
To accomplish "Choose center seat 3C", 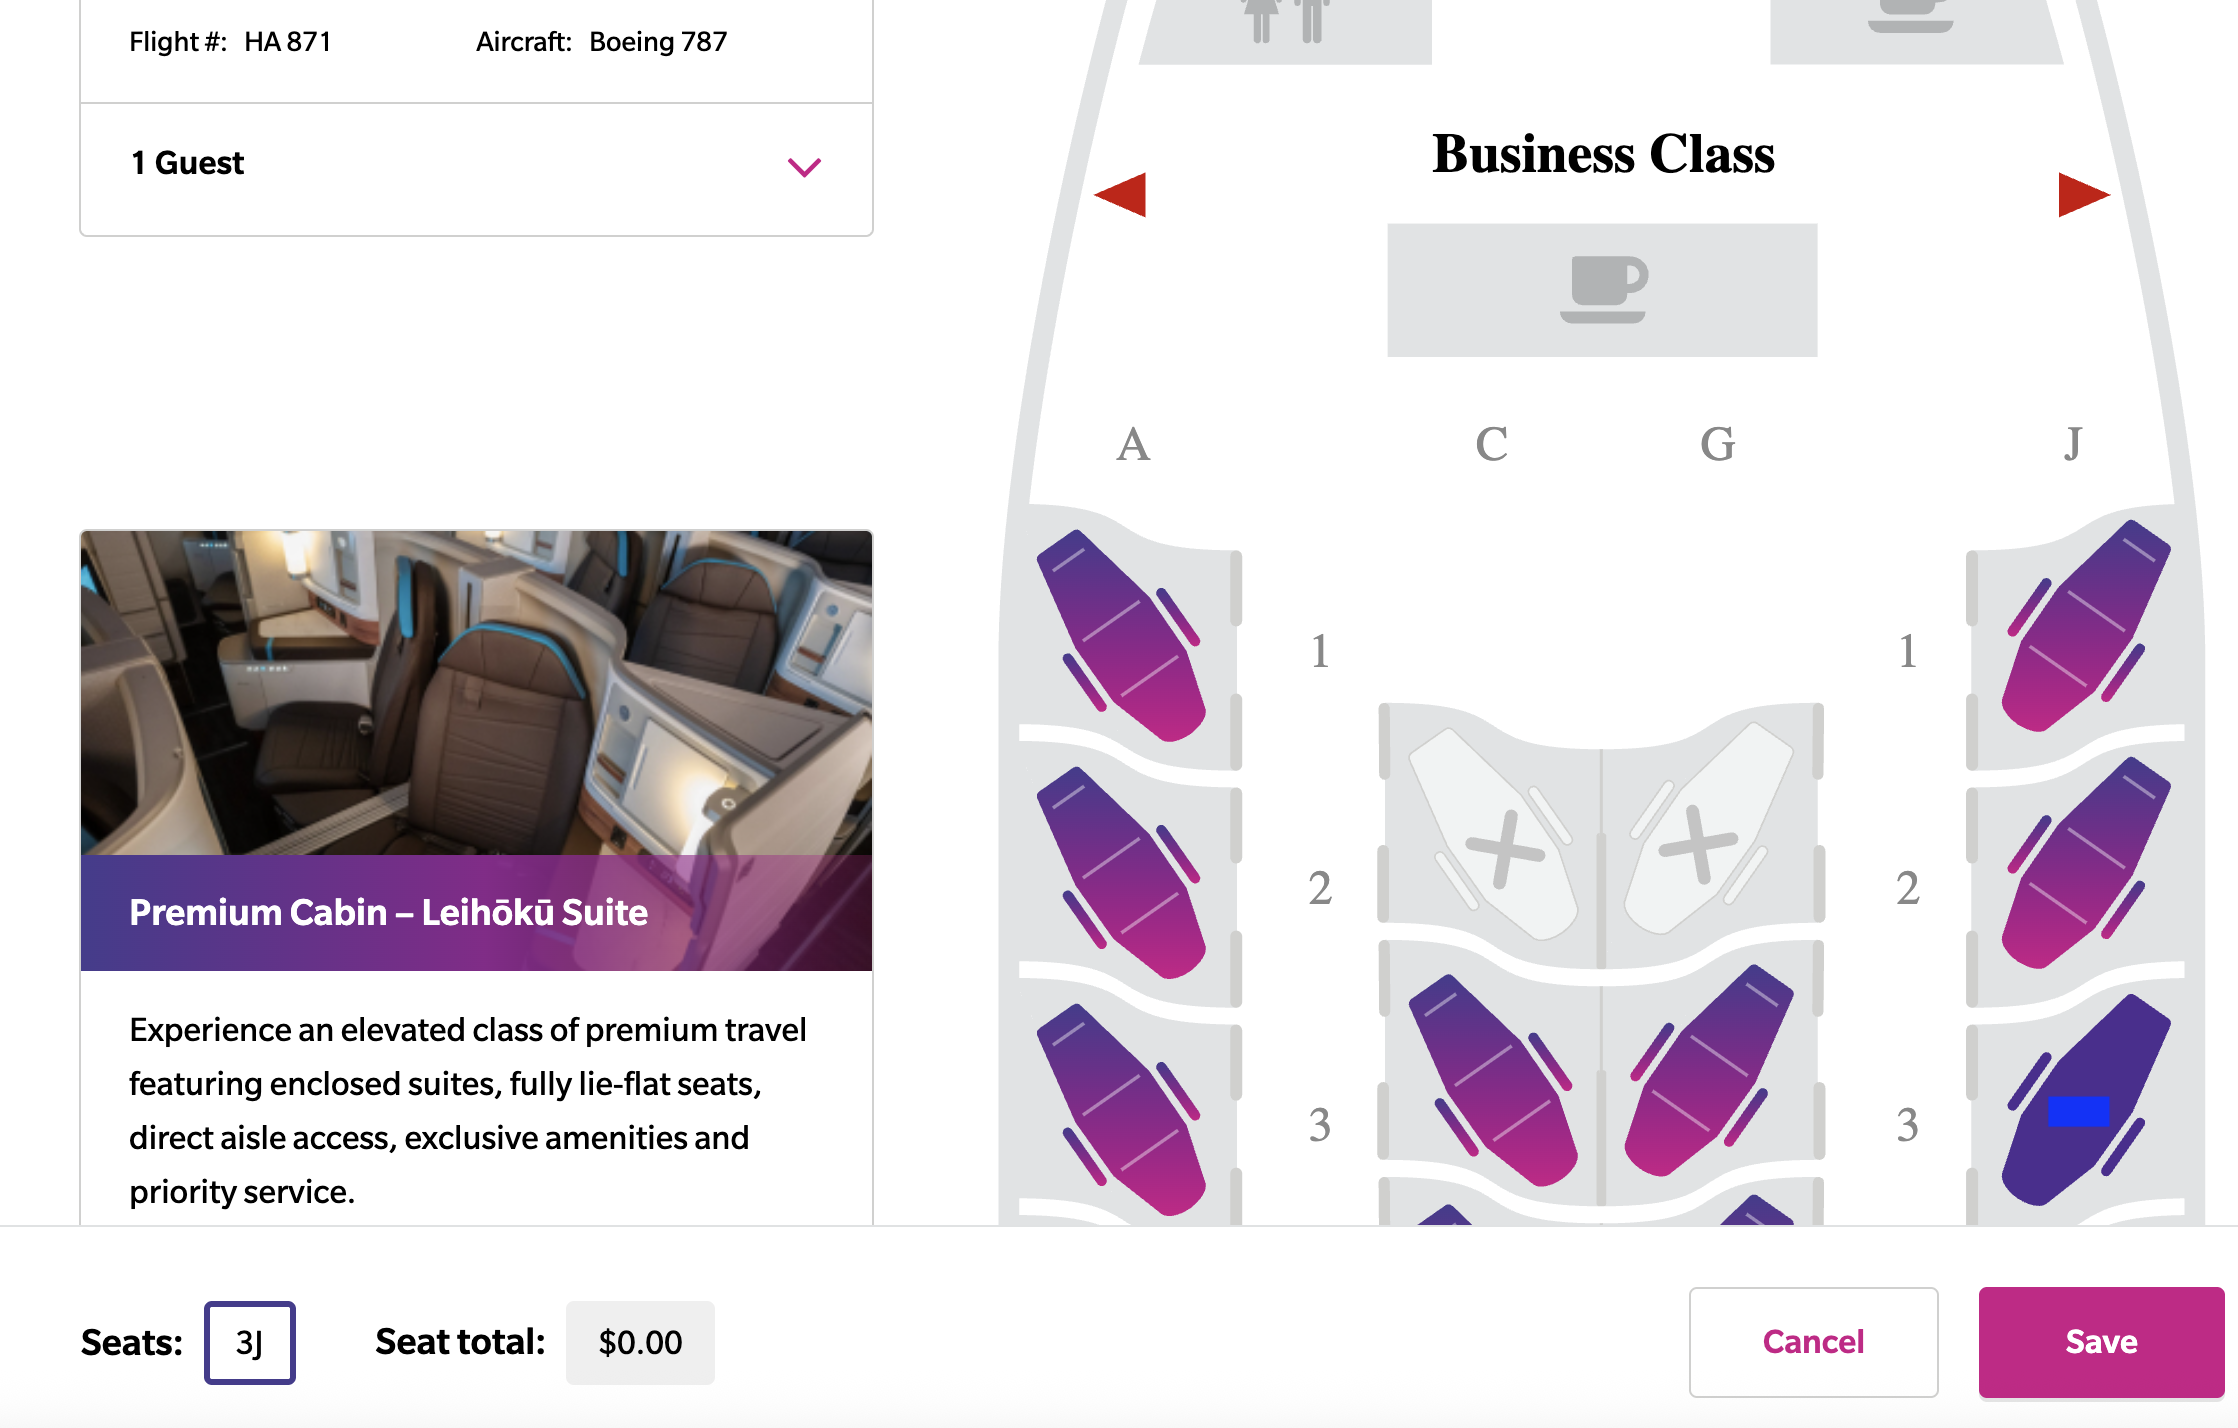I will 1493,1080.
